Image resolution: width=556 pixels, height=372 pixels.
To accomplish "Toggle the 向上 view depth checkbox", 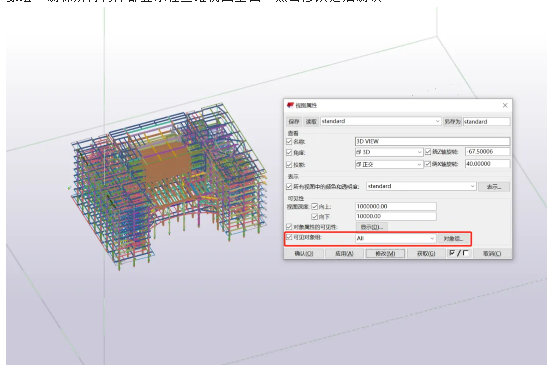I will click(x=314, y=206).
